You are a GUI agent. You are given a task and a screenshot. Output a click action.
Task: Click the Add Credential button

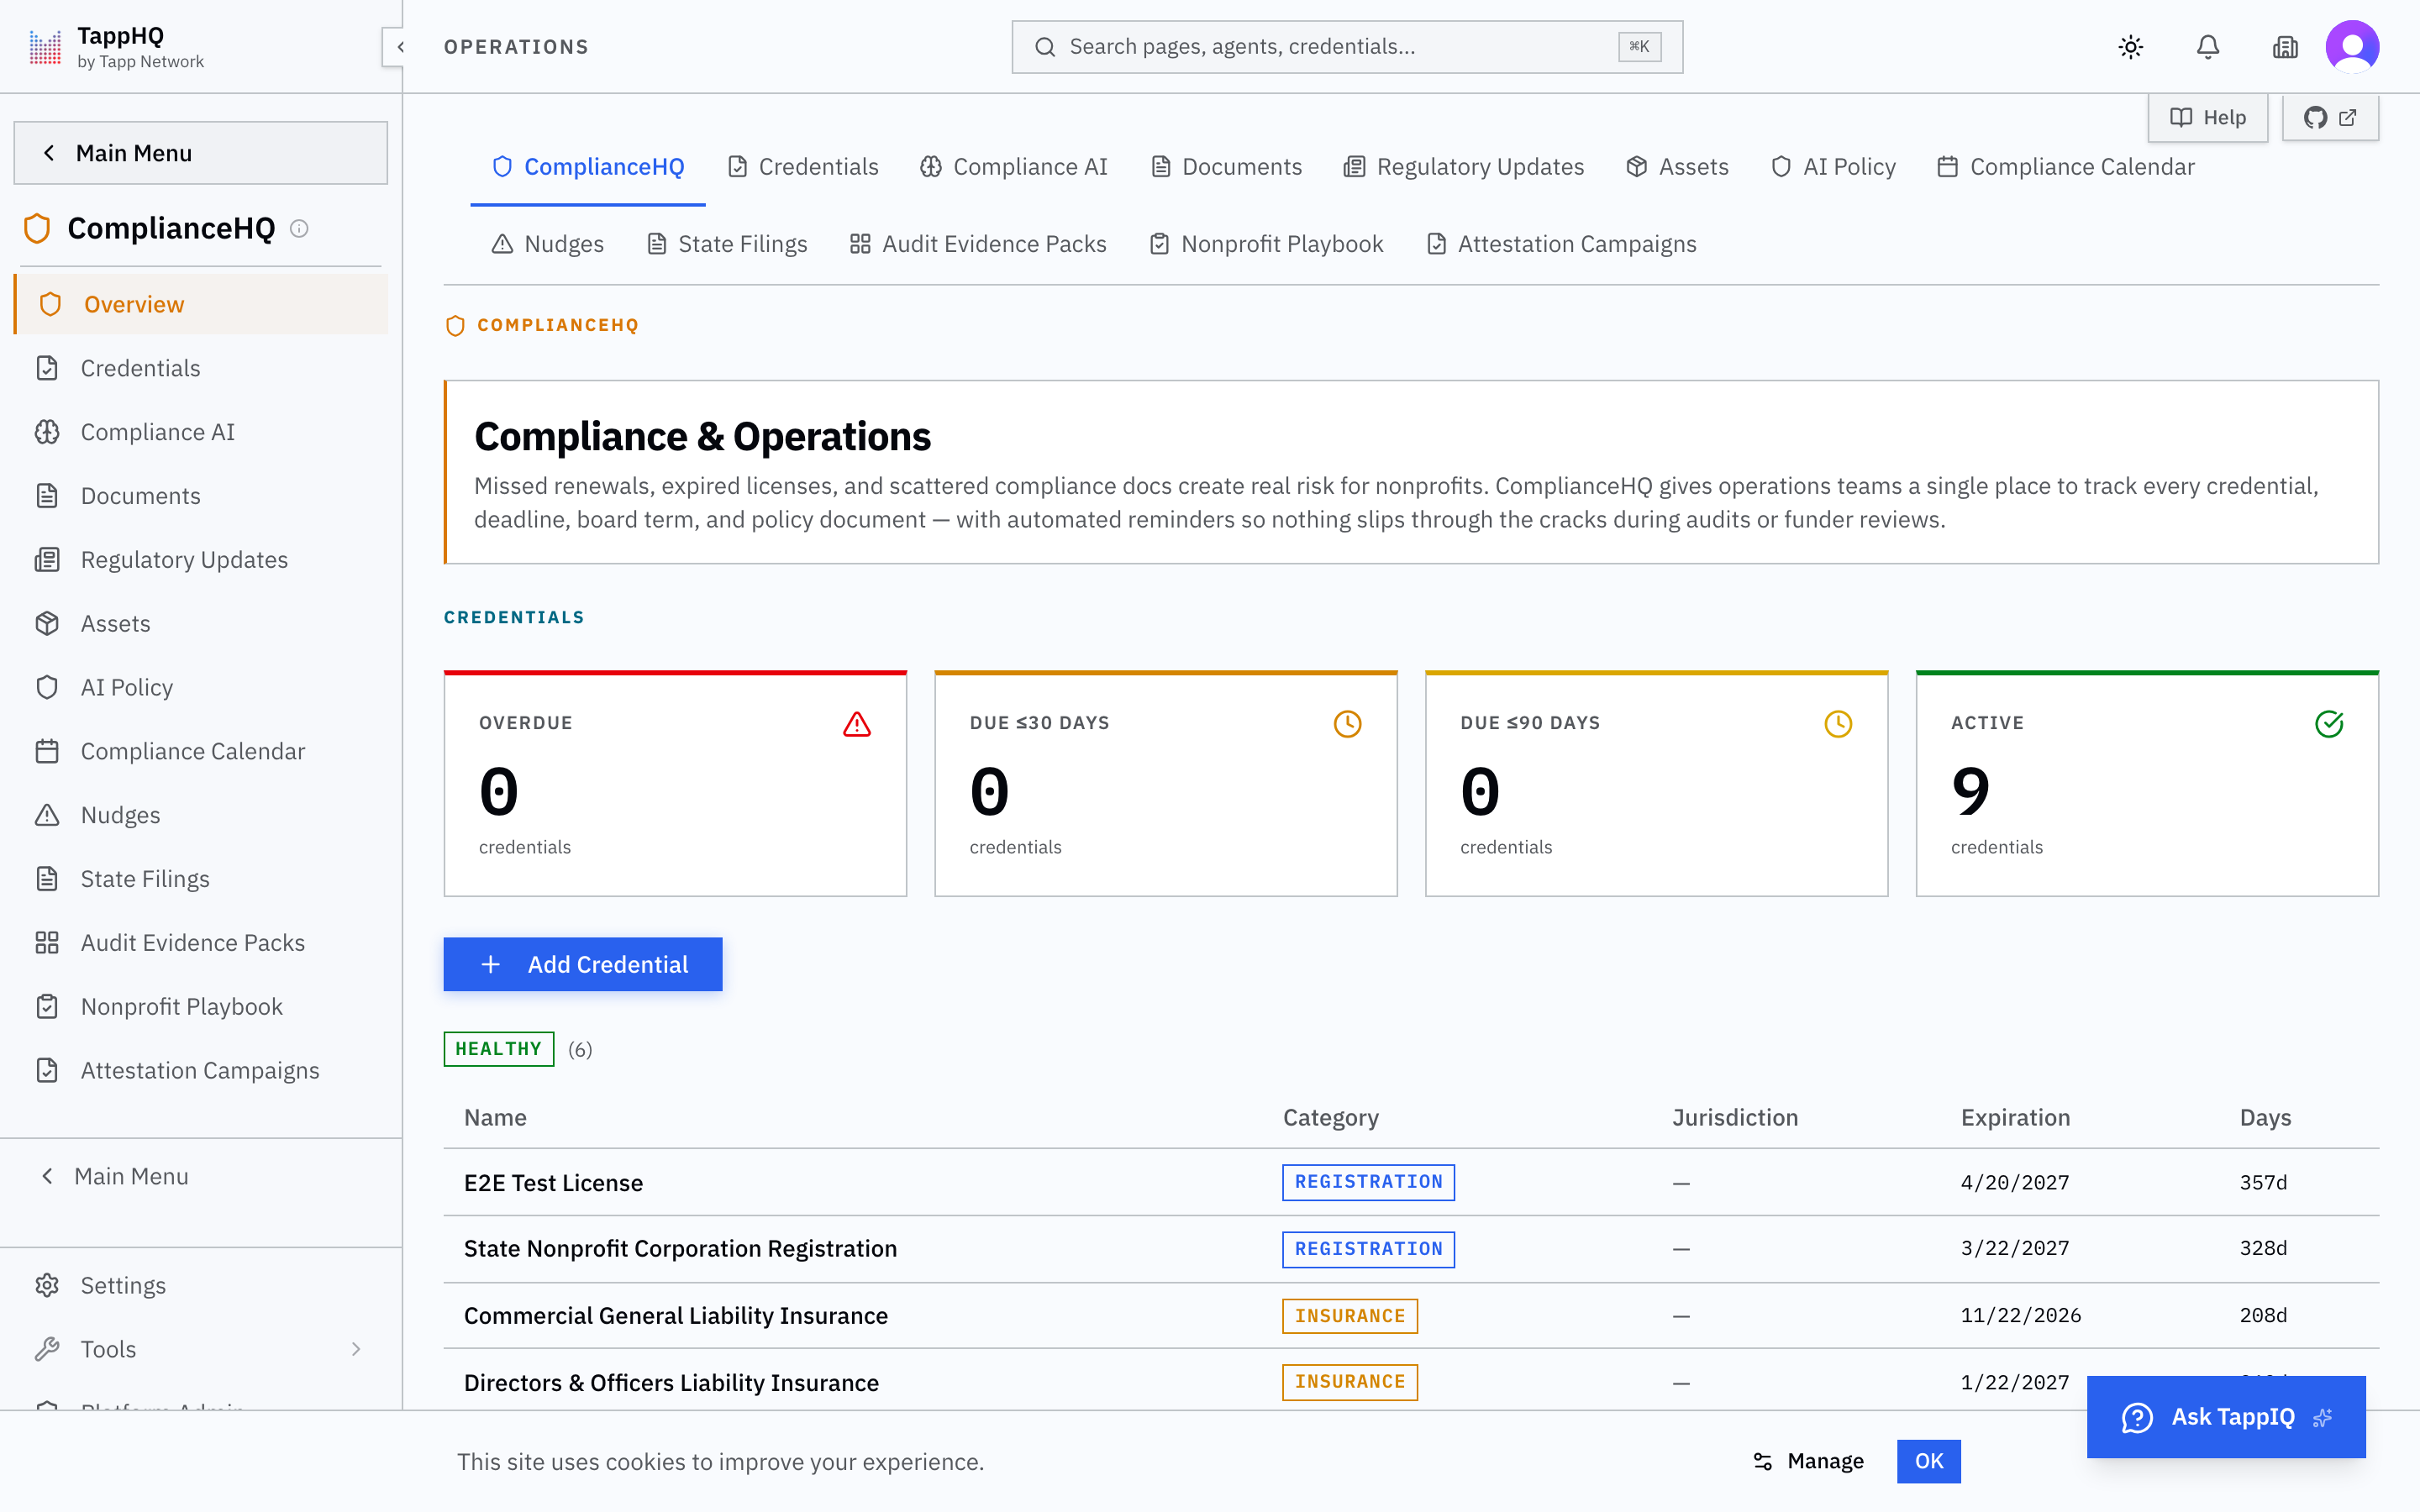point(583,964)
